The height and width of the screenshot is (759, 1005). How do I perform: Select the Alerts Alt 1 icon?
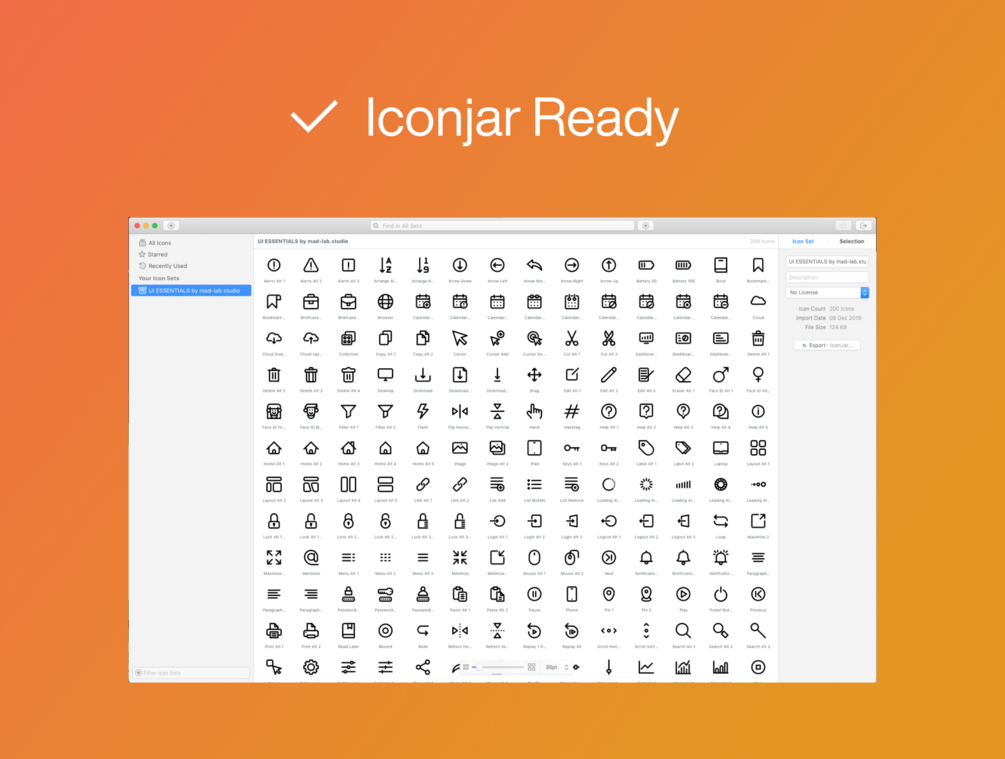coord(274,265)
